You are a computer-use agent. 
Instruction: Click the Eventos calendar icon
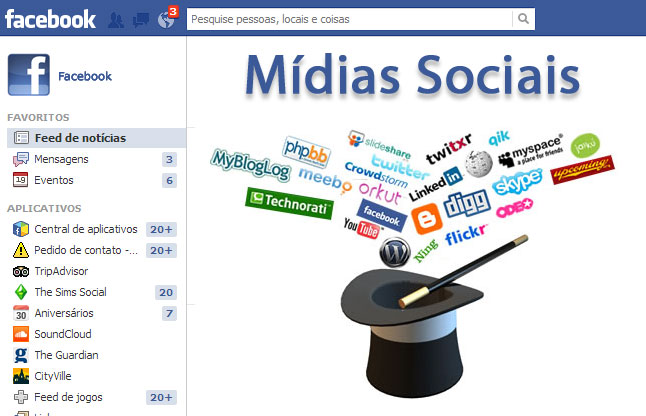pos(21,180)
